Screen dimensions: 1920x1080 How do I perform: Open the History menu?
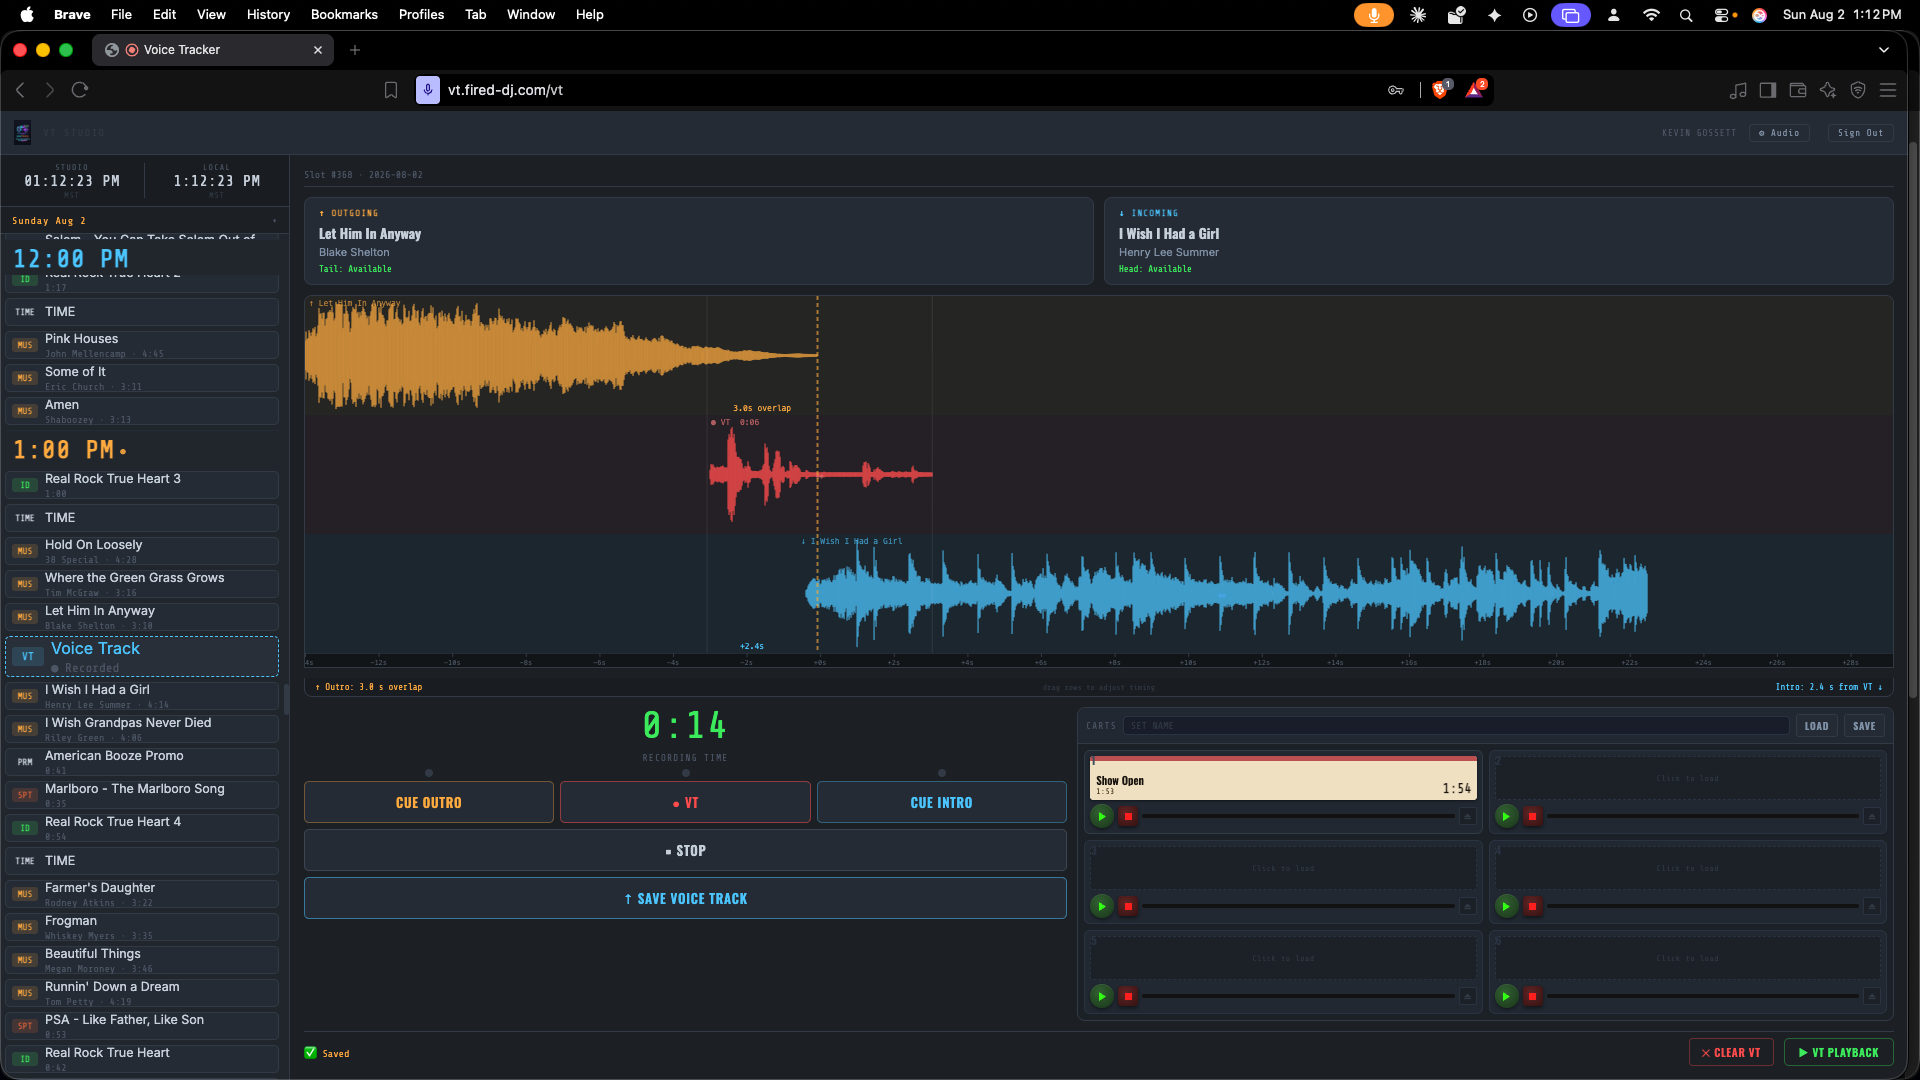coord(268,14)
